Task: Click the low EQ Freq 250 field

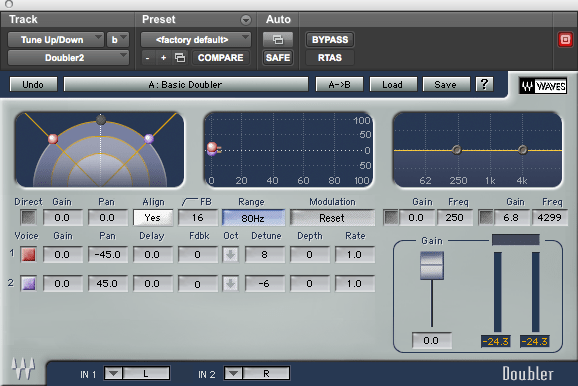Action: point(455,218)
